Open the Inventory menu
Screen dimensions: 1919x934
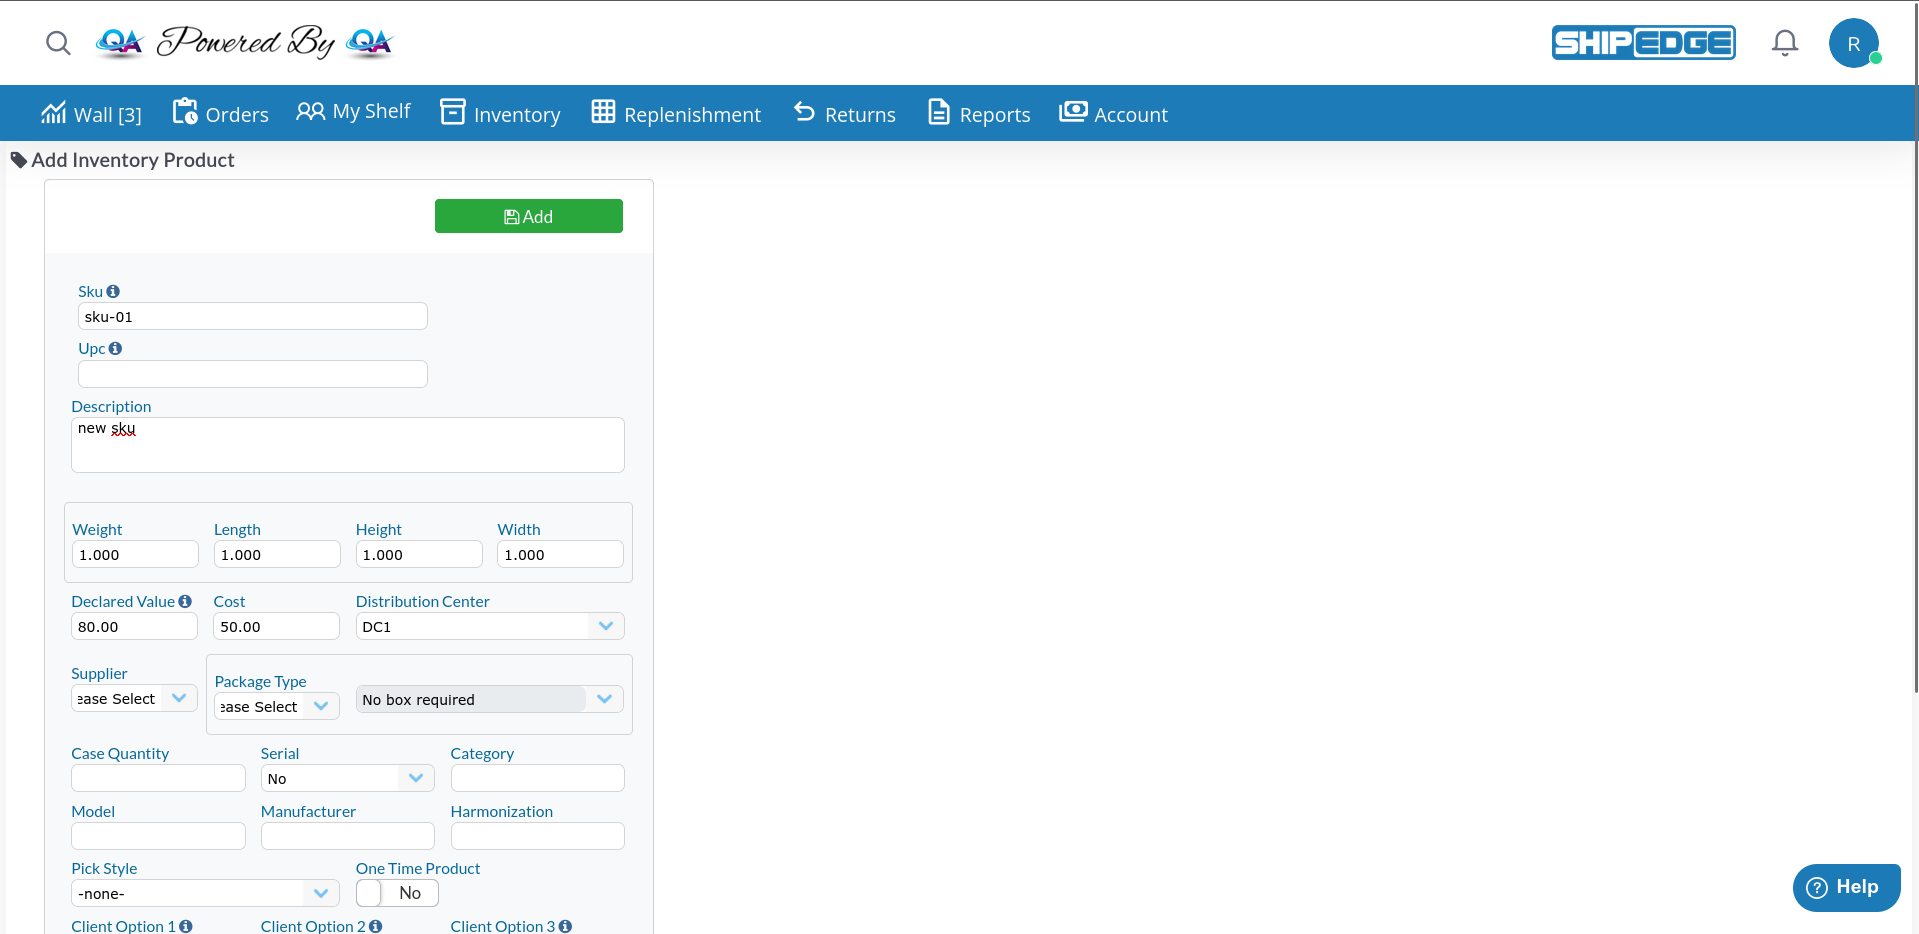point(501,114)
